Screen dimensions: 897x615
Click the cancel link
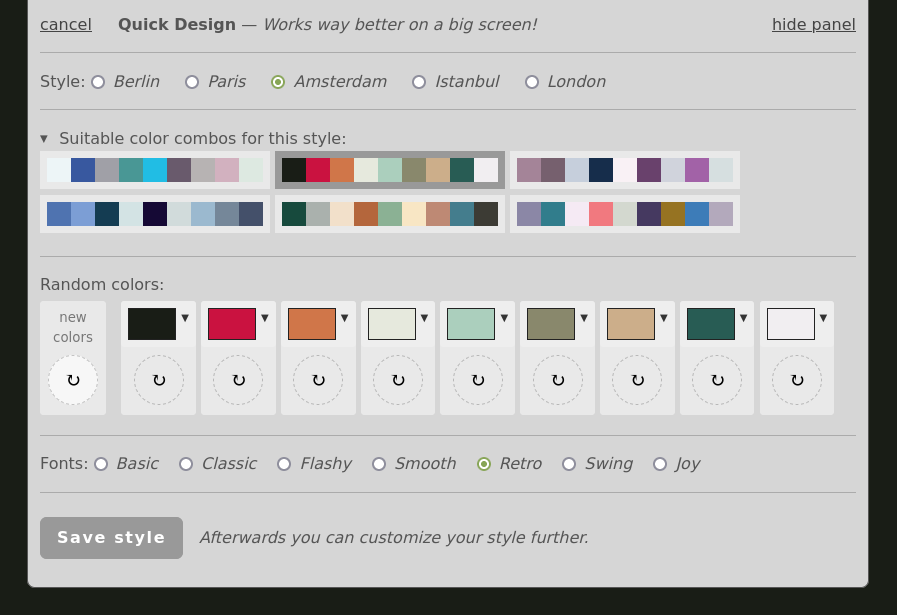click(x=66, y=24)
